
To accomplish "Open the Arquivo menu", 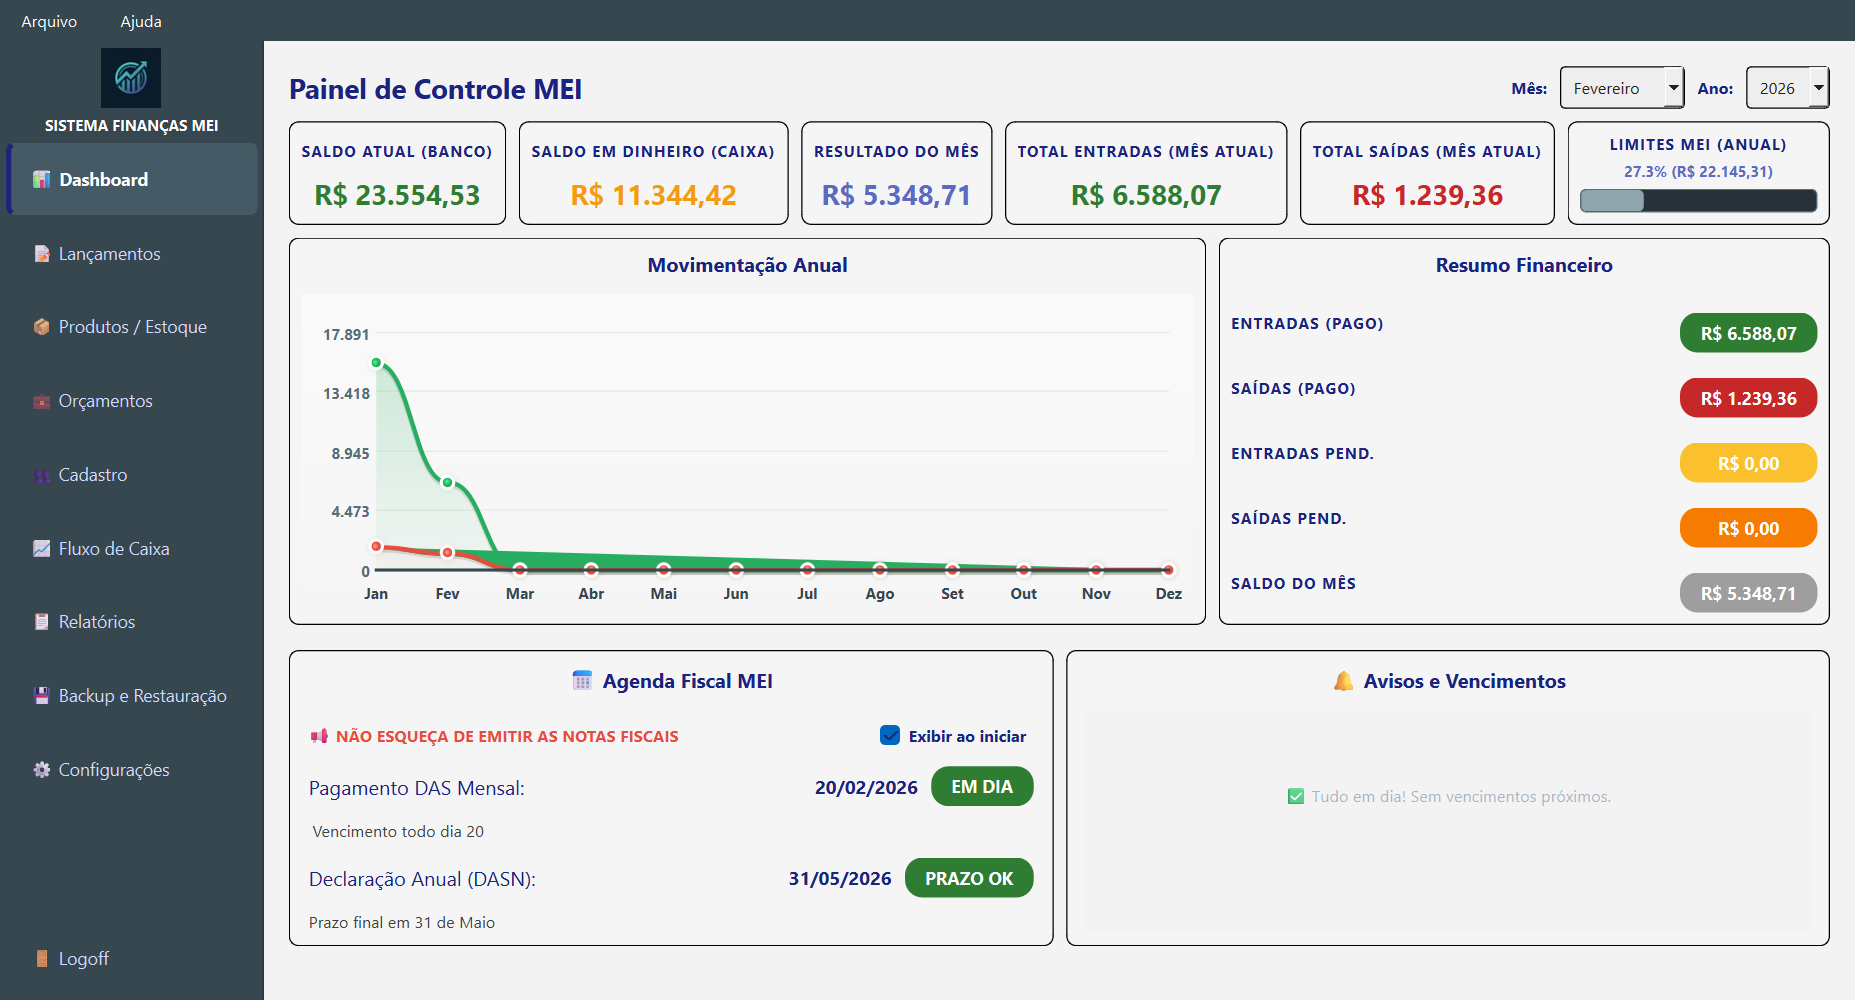I will (48, 20).
